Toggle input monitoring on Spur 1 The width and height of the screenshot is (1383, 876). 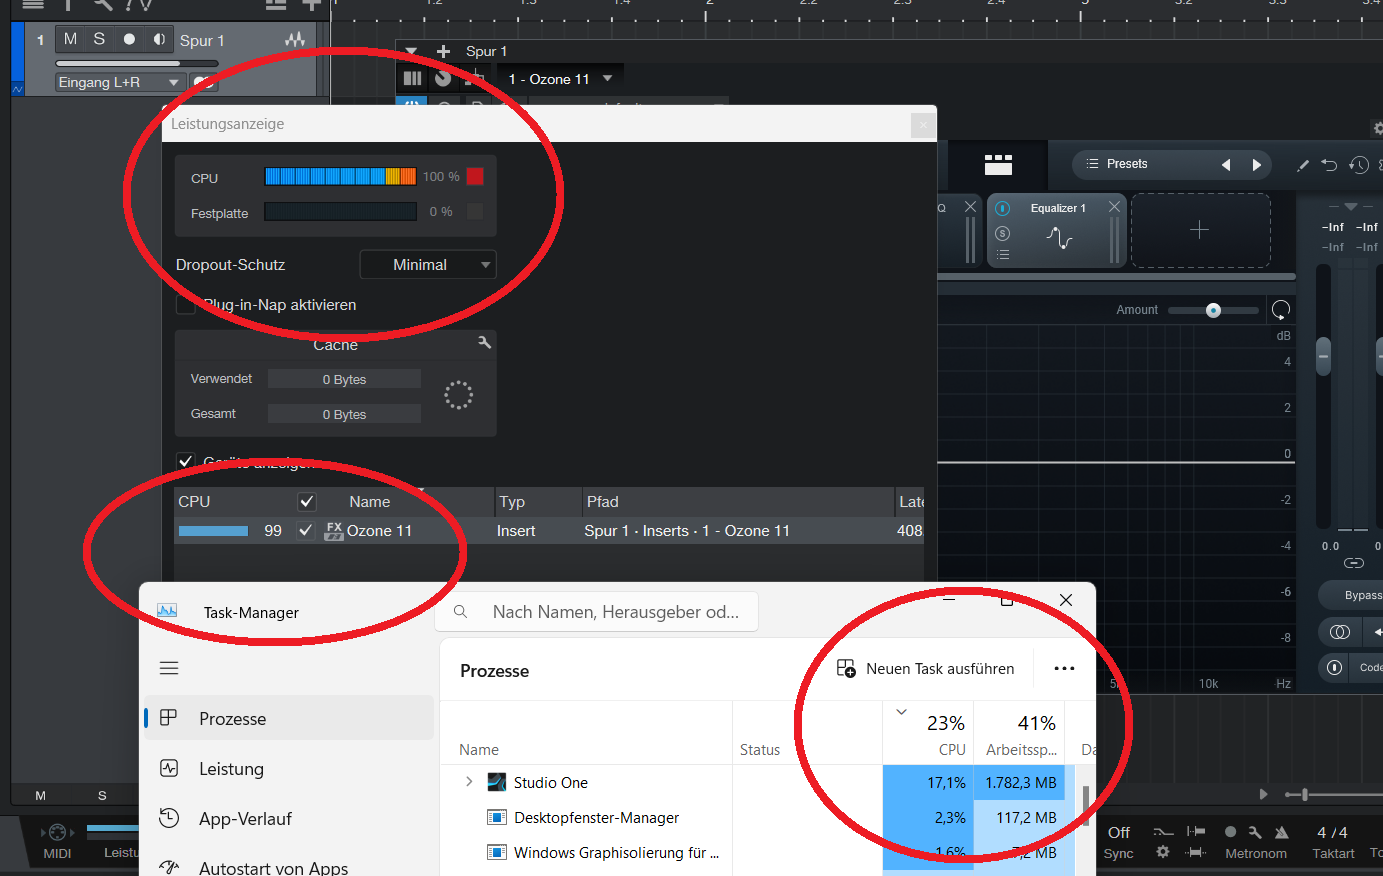159,39
